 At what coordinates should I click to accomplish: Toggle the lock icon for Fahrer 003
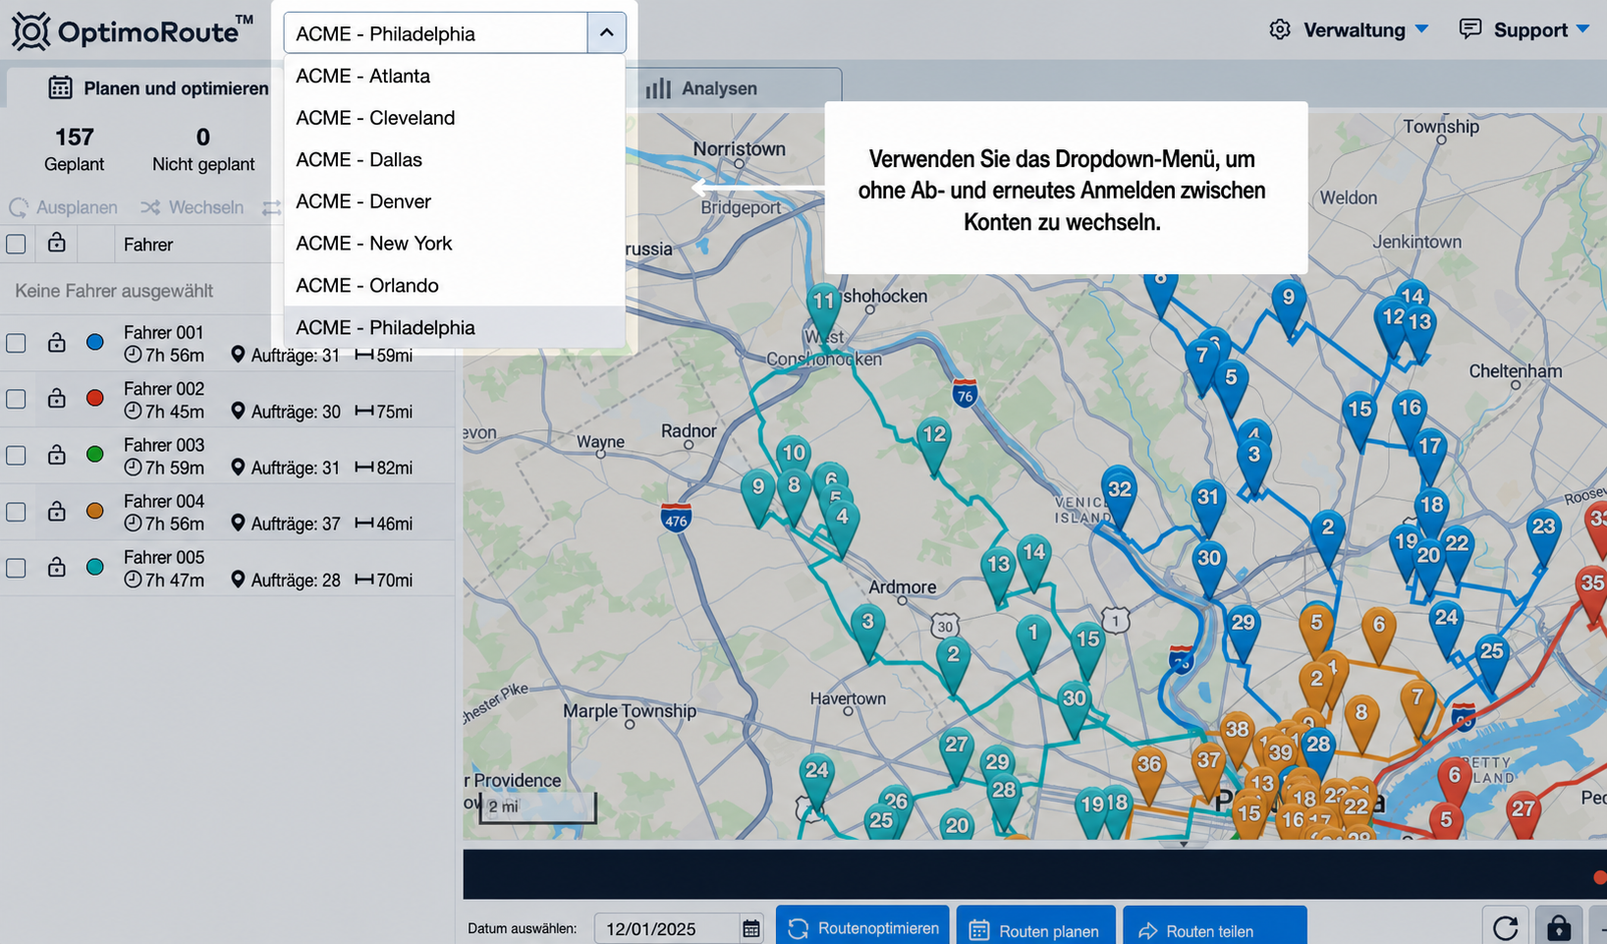tap(57, 454)
